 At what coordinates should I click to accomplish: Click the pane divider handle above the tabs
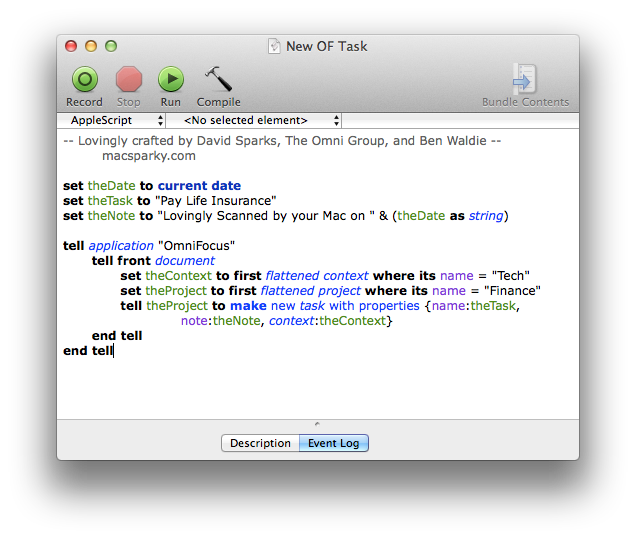click(317, 424)
